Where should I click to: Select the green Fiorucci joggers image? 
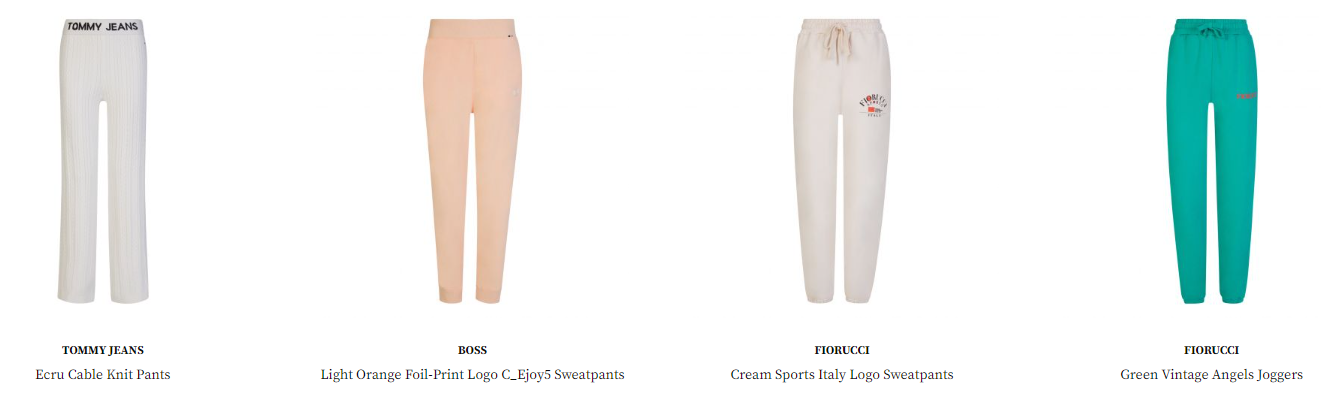click(x=1211, y=161)
